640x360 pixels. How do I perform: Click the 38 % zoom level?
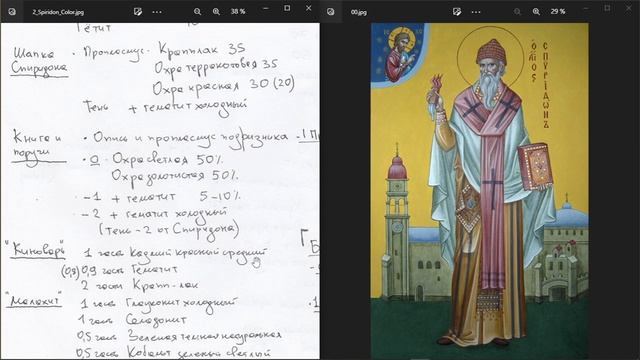point(238,12)
